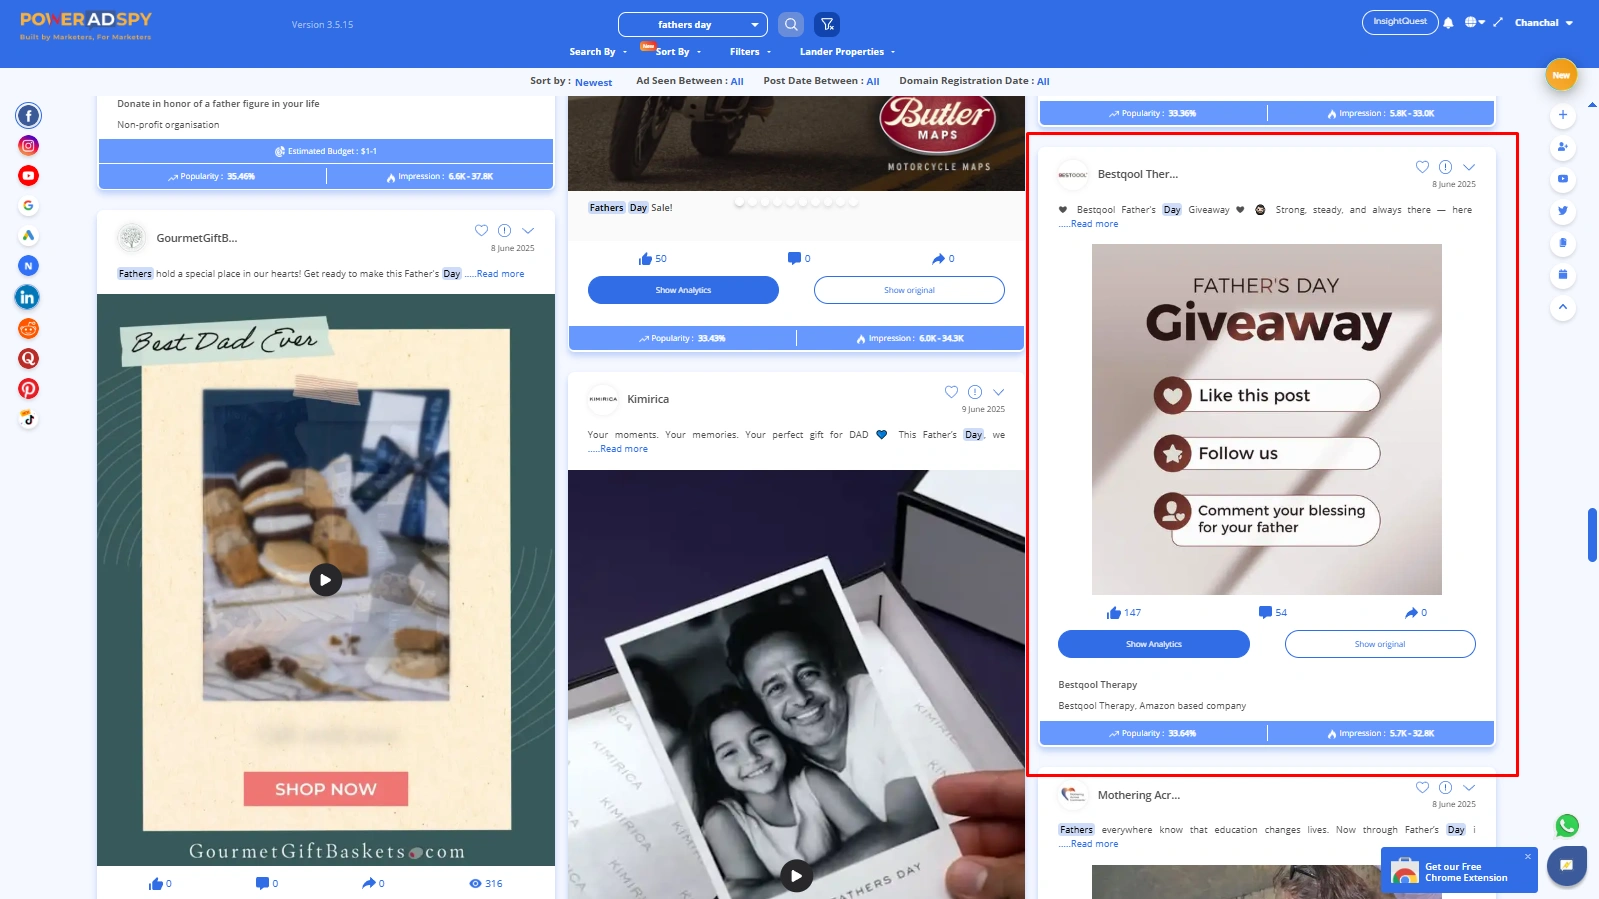Select the Google Ads platform icon
Image resolution: width=1599 pixels, height=899 pixels.
pyautogui.click(x=28, y=236)
